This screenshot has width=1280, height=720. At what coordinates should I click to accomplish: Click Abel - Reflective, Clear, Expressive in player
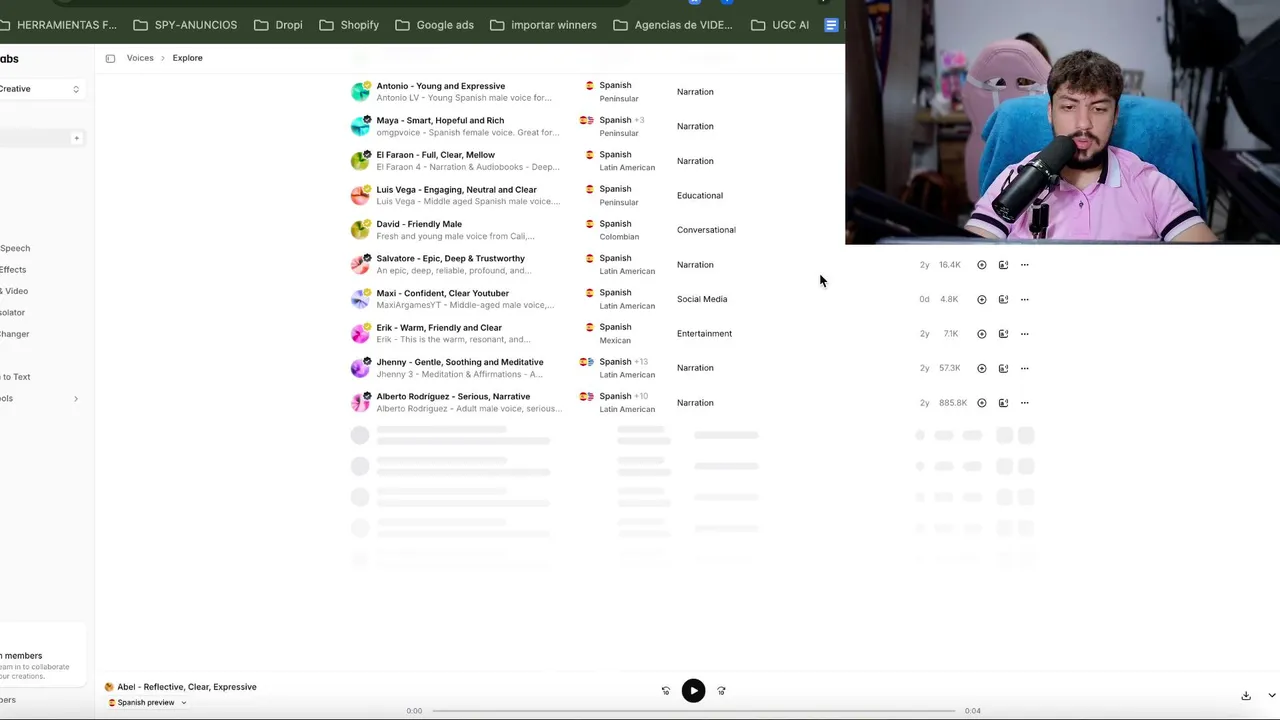pyautogui.click(x=187, y=687)
